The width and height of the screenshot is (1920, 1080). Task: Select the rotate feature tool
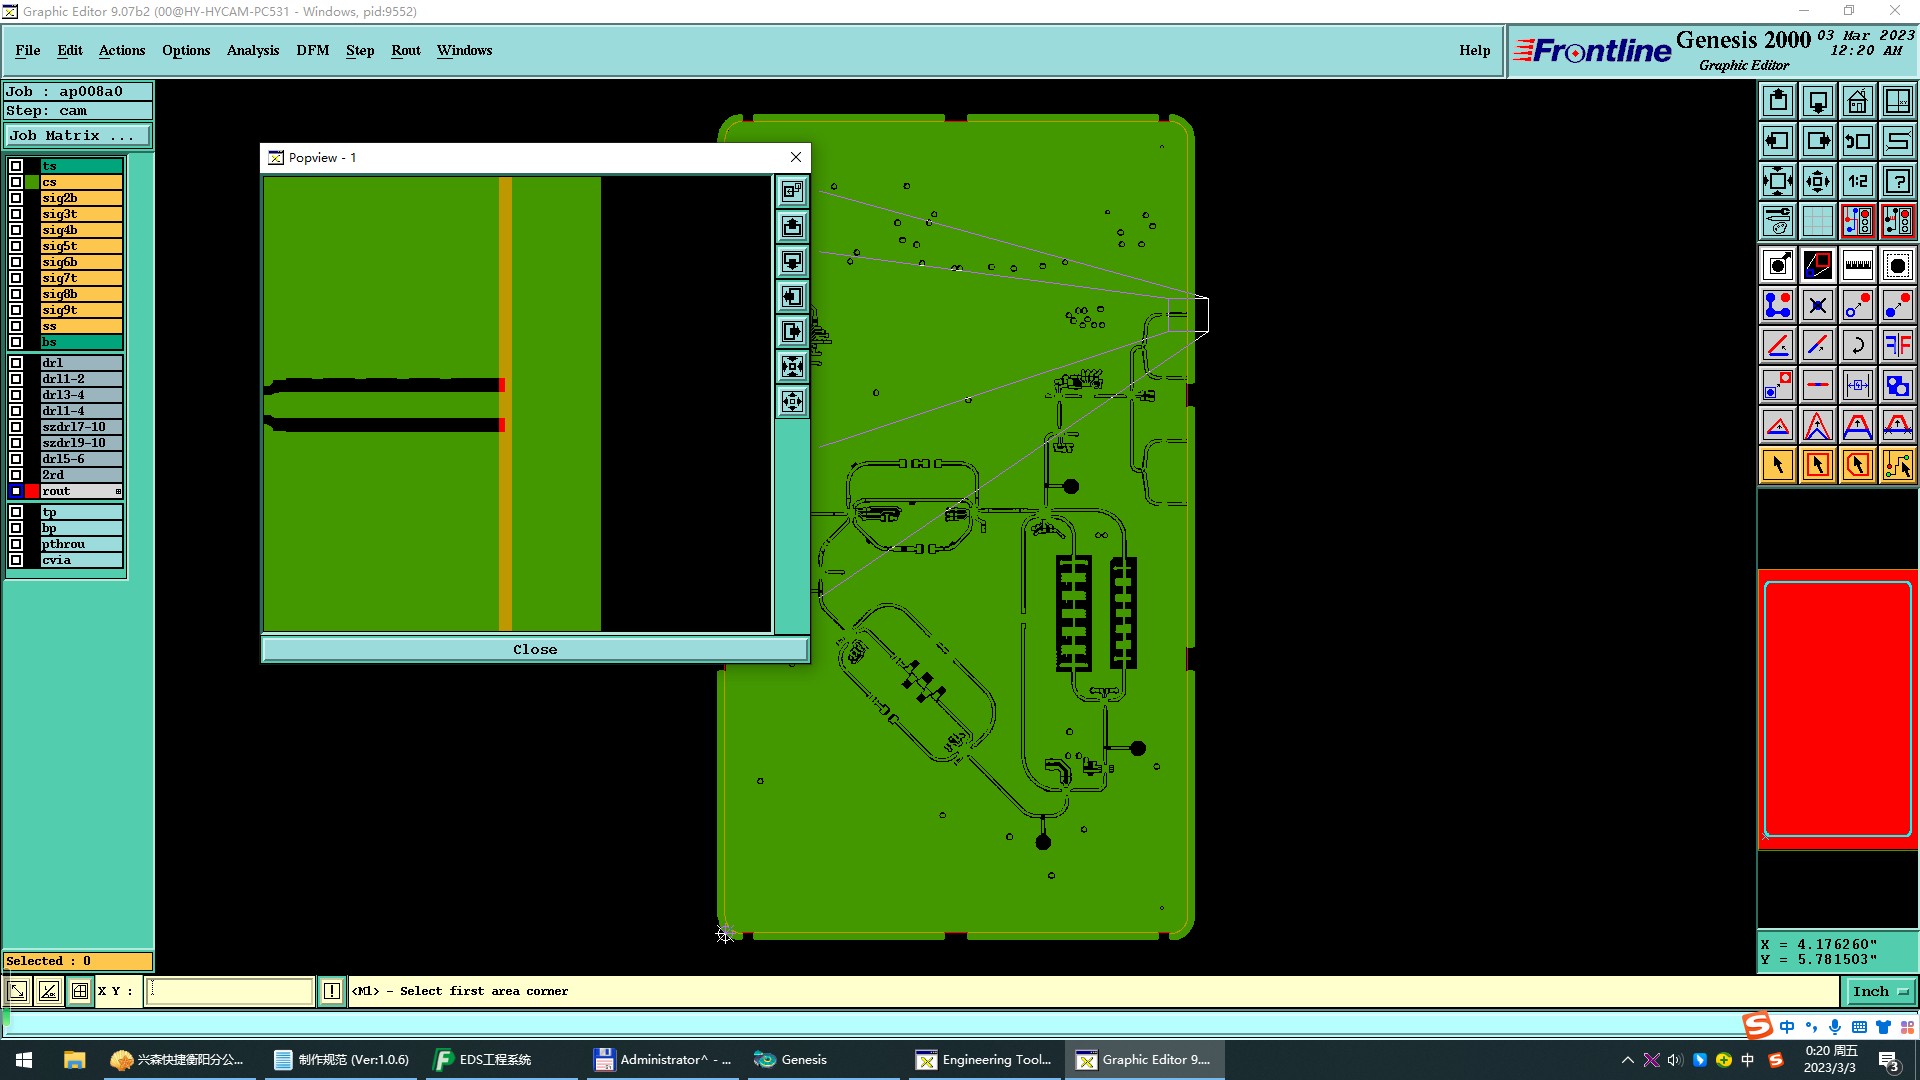[x=1857, y=345]
